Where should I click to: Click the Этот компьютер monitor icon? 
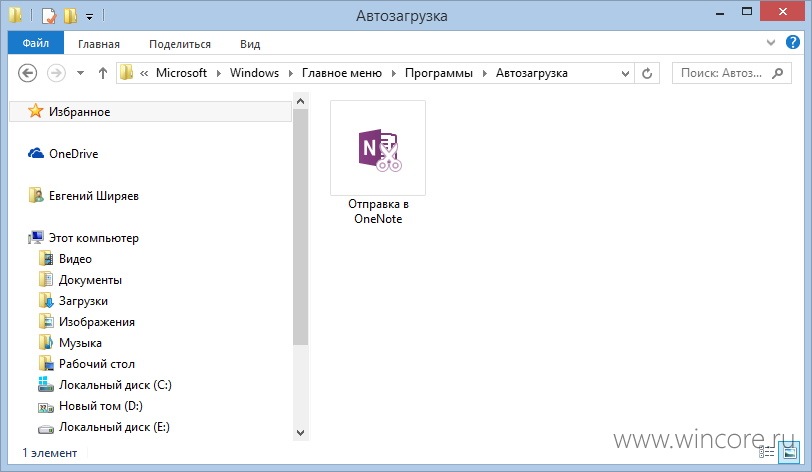click(x=36, y=237)
